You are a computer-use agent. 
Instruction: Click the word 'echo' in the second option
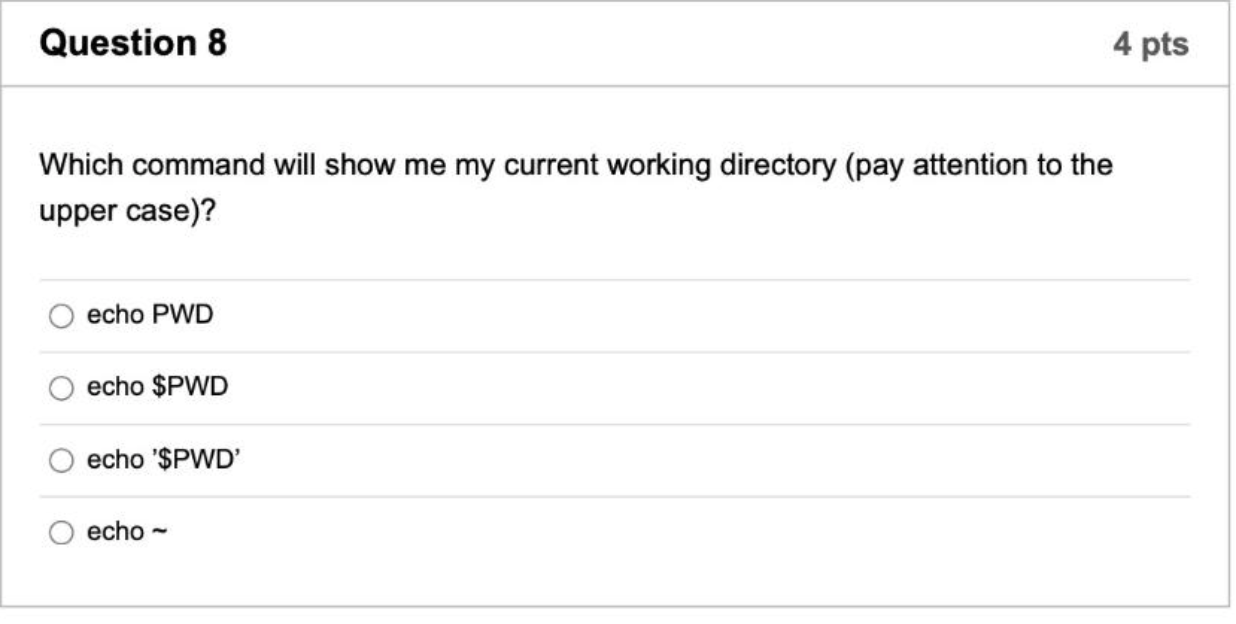coord(115,387)
